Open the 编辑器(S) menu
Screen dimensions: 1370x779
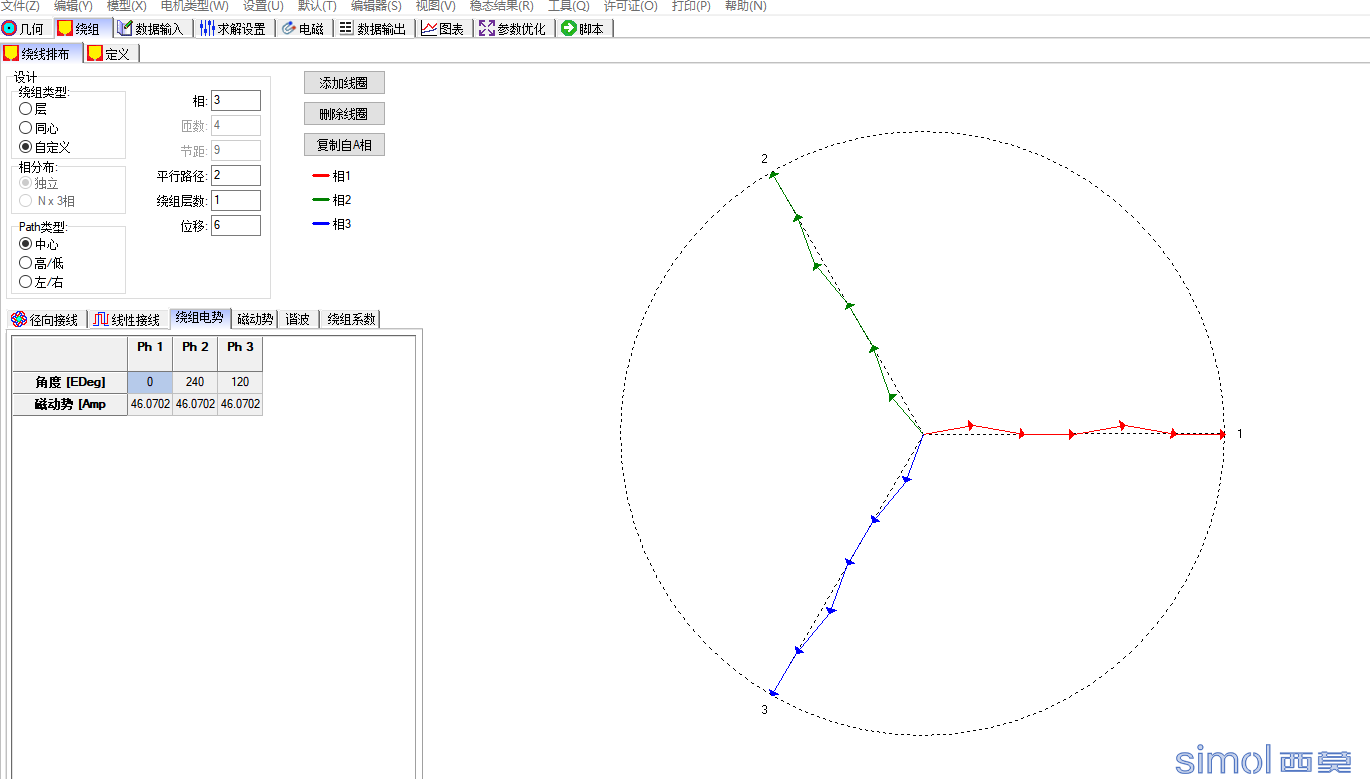[376, 6]
